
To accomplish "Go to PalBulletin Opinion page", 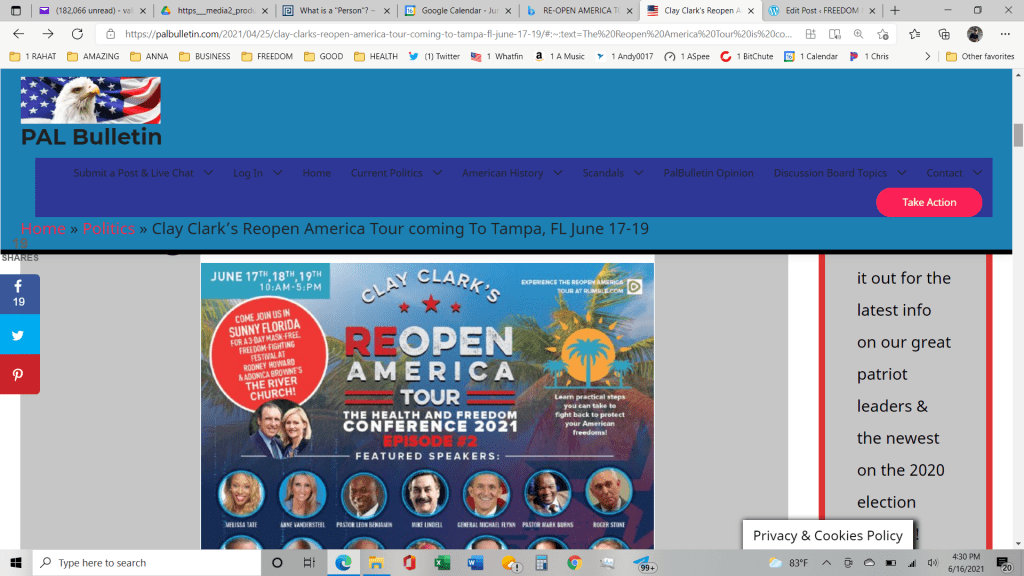I will click(x=708, y=173).
